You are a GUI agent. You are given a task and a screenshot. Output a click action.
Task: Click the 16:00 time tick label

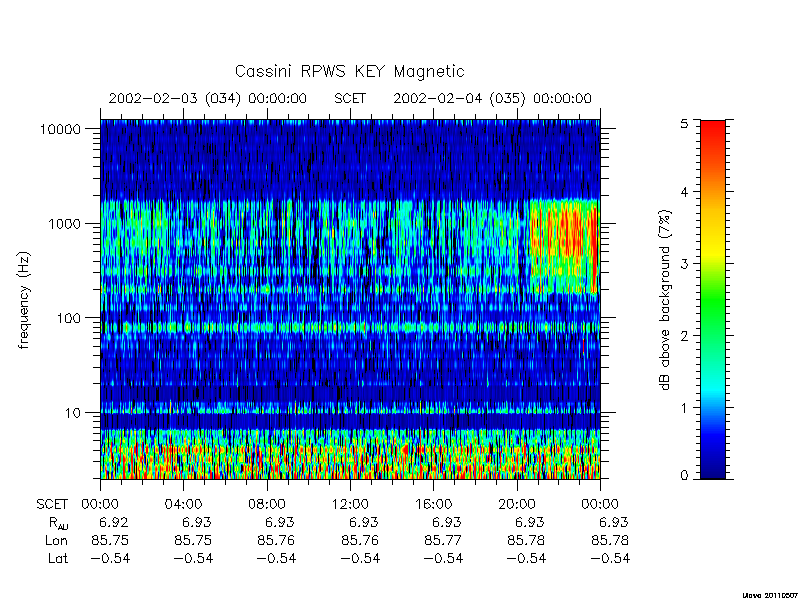(x=433, y=505)
